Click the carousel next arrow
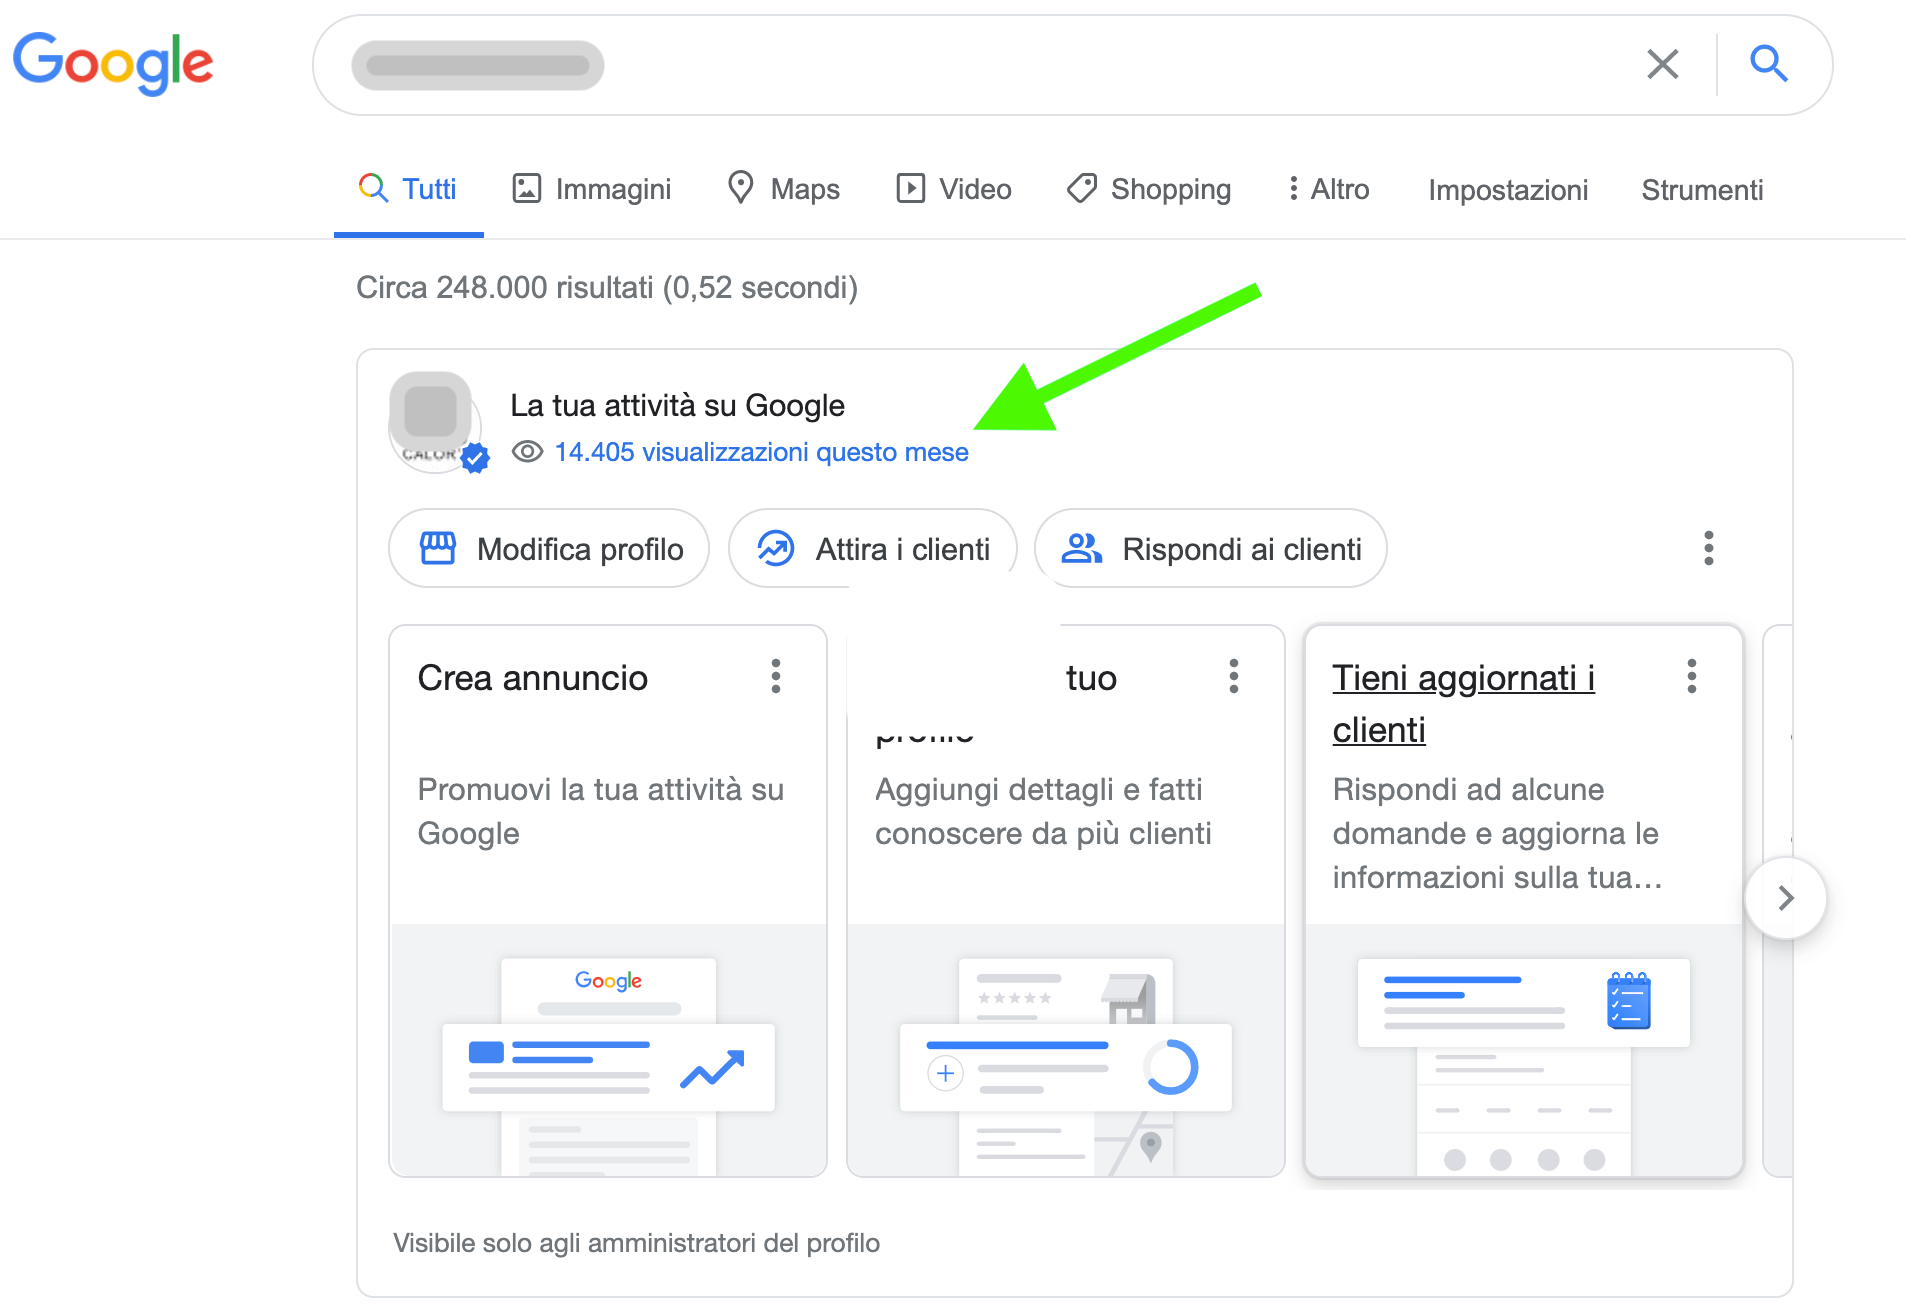The height and width of the screenshot is (1308, 1906). 1786,898
